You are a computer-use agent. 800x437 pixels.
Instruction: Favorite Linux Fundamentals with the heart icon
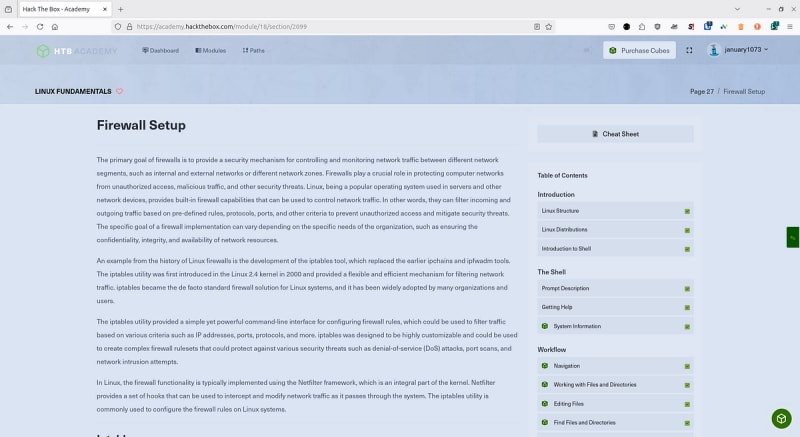(x=119, y=91)
